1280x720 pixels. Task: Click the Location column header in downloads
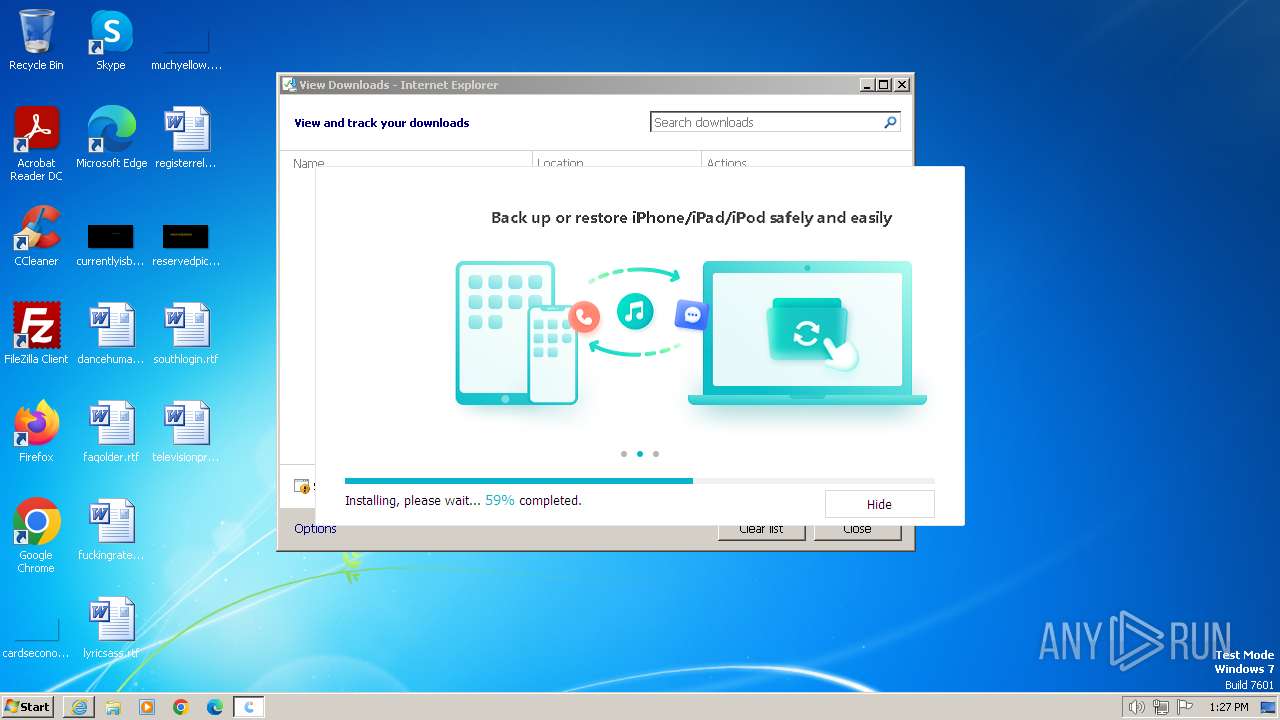click(x=560, y=161)
